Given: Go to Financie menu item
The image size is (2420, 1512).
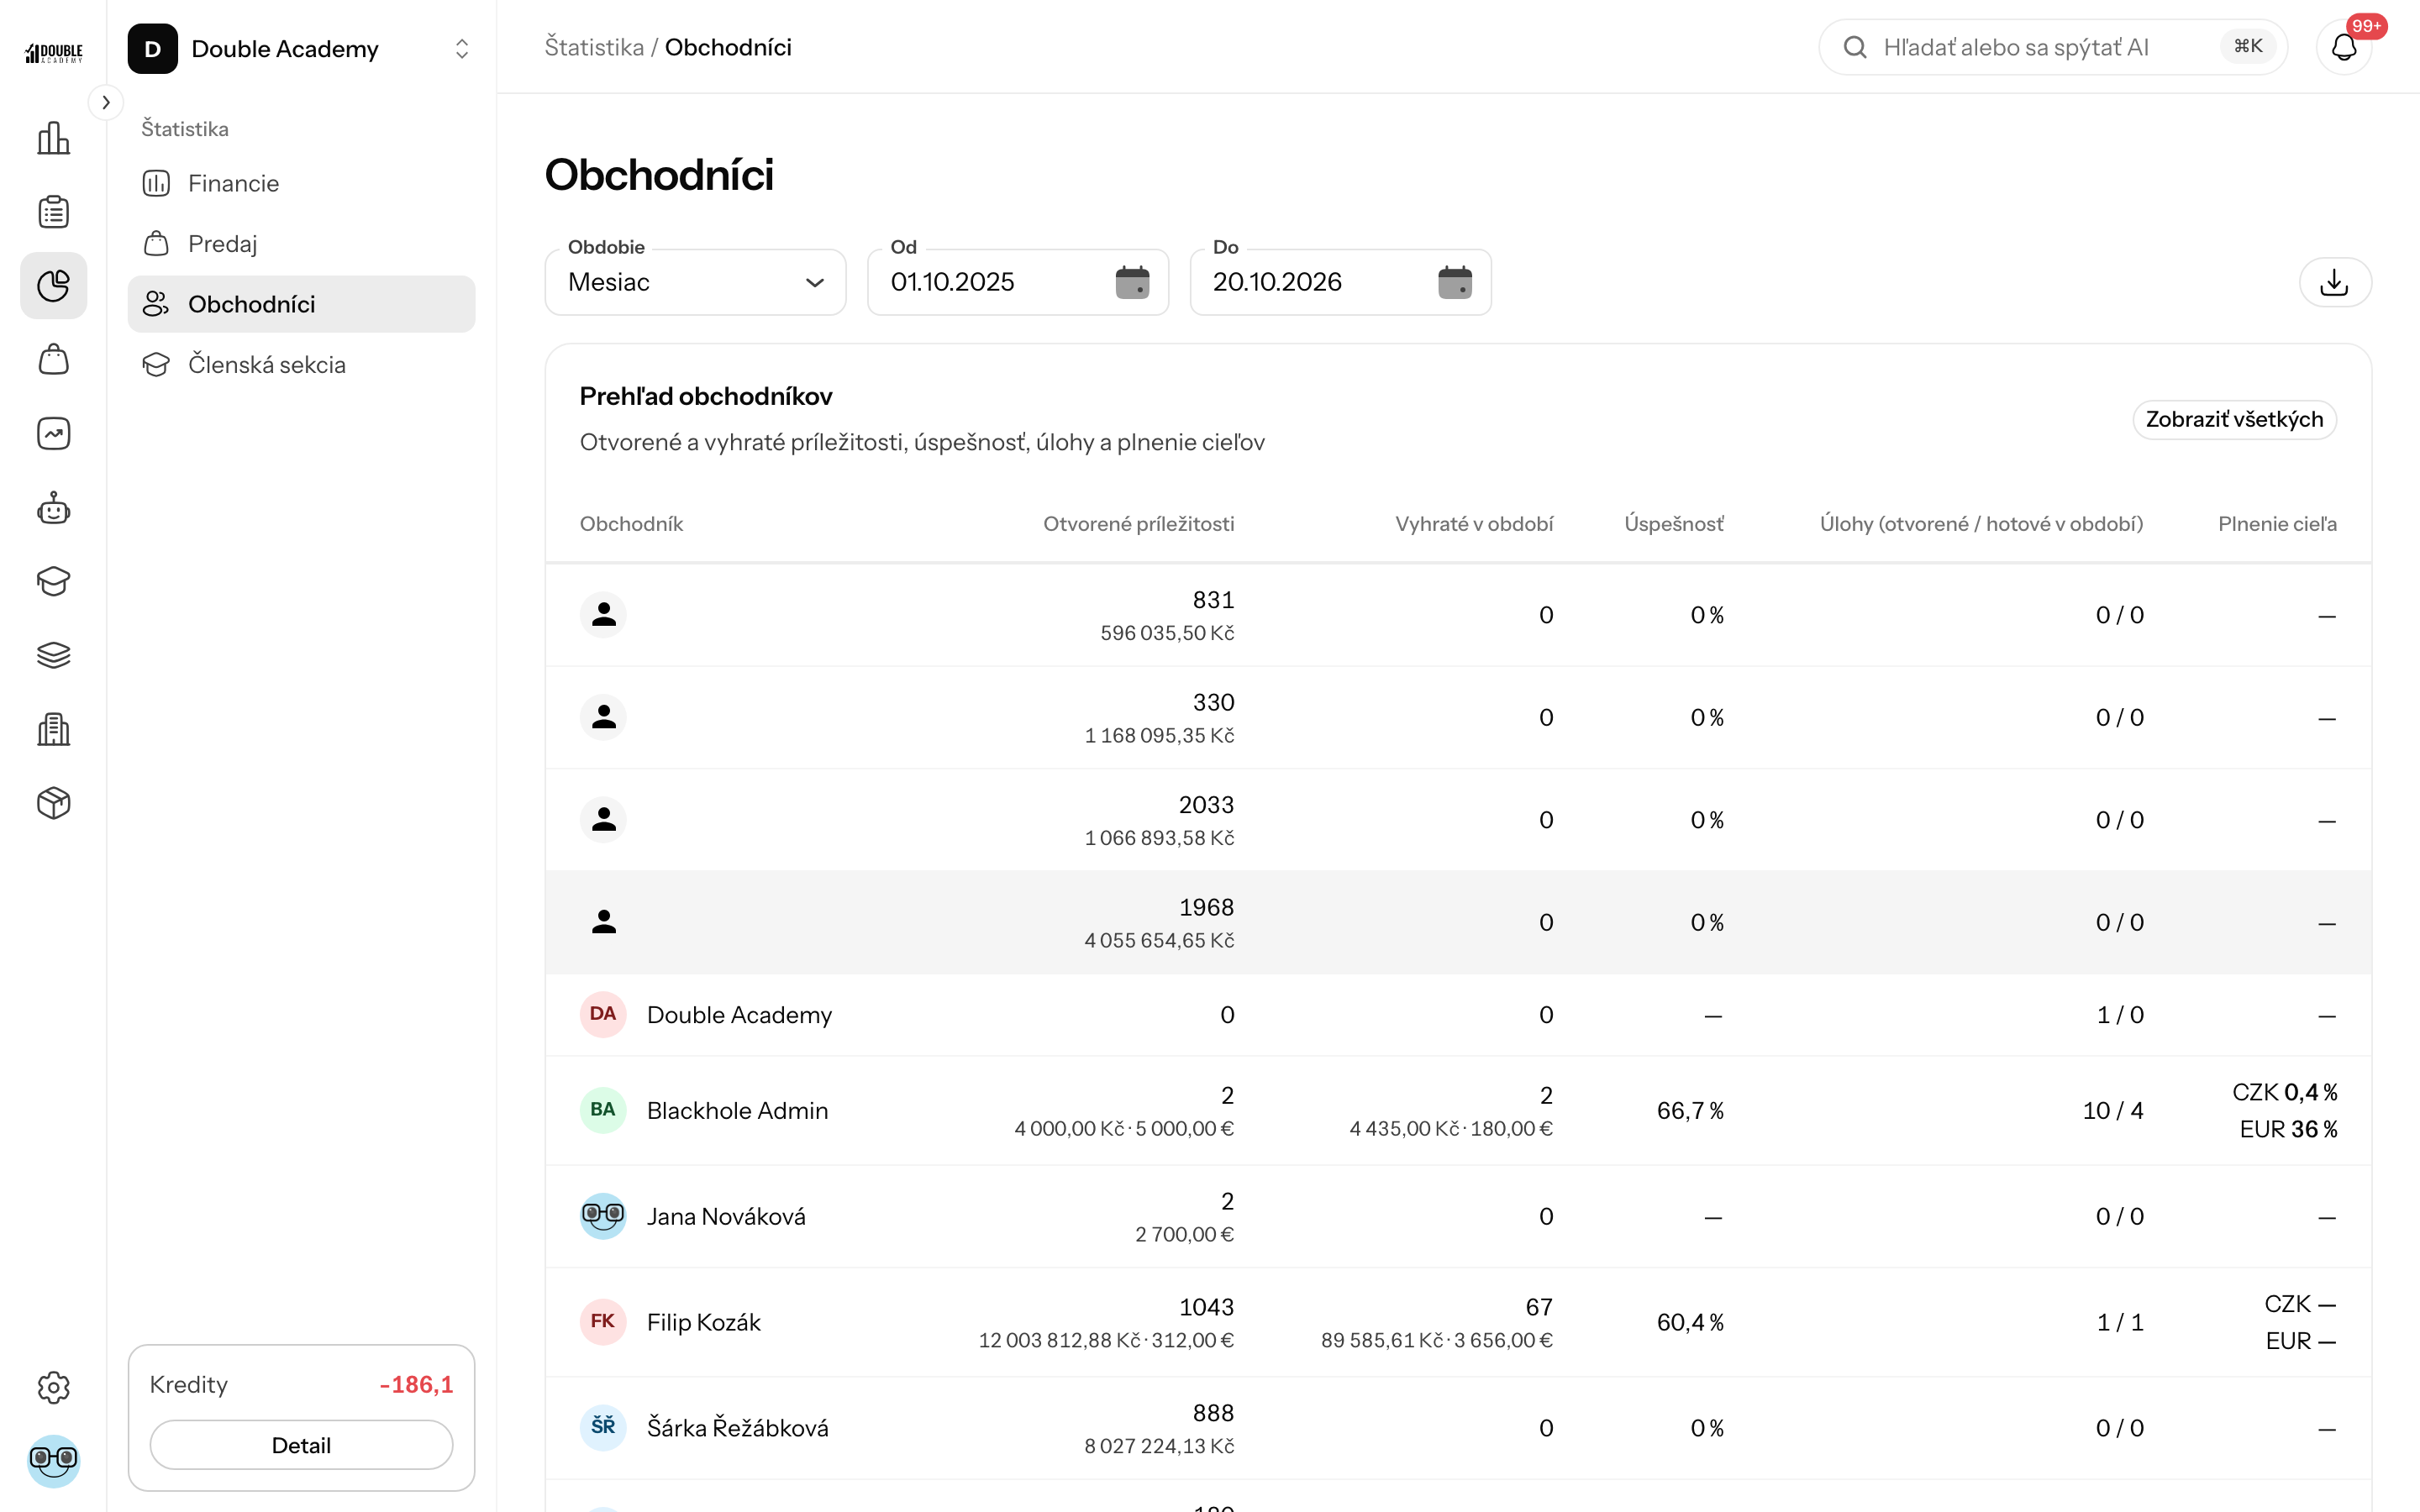Looking at the screenshot, I should (x=301, y=183).
